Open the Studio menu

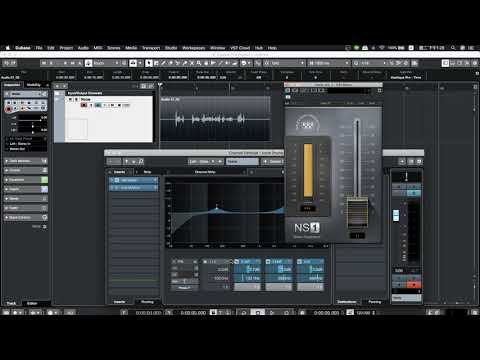point(171,48)
